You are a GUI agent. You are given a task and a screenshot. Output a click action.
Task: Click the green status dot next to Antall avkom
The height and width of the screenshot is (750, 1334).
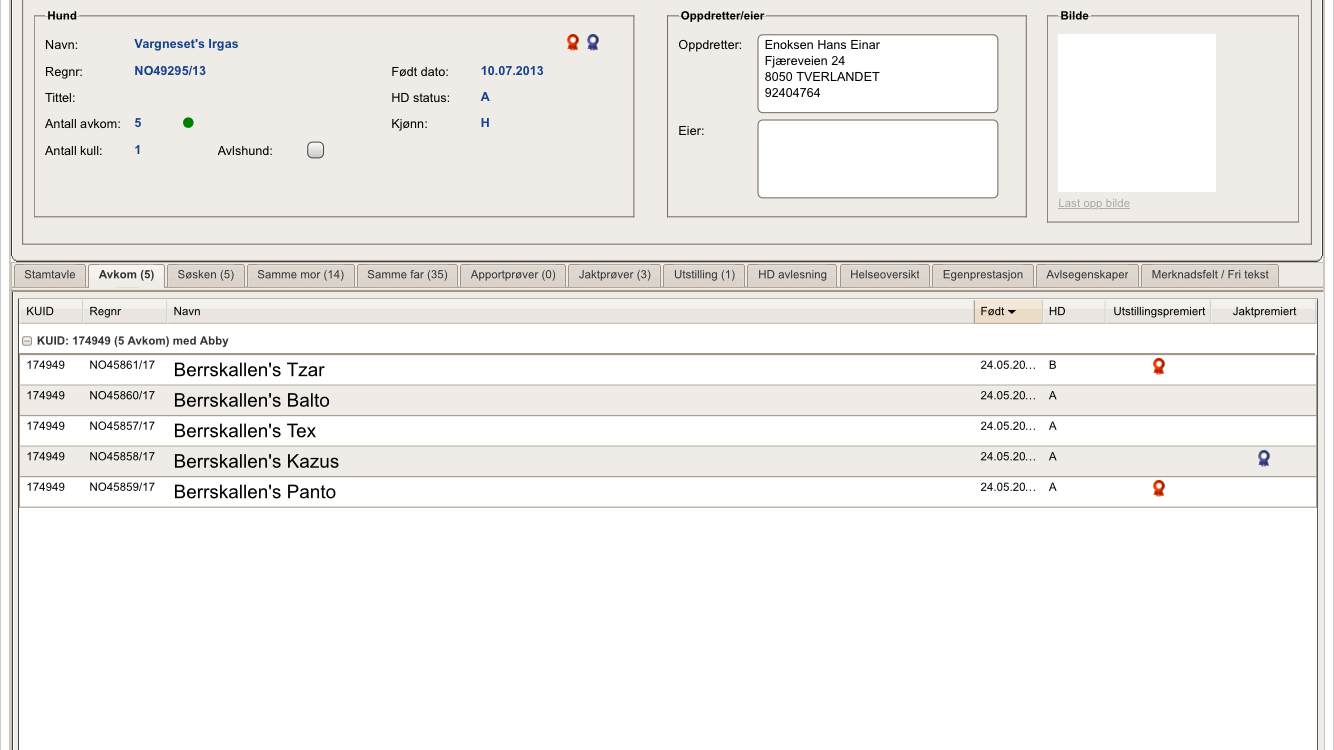[188, 123]
